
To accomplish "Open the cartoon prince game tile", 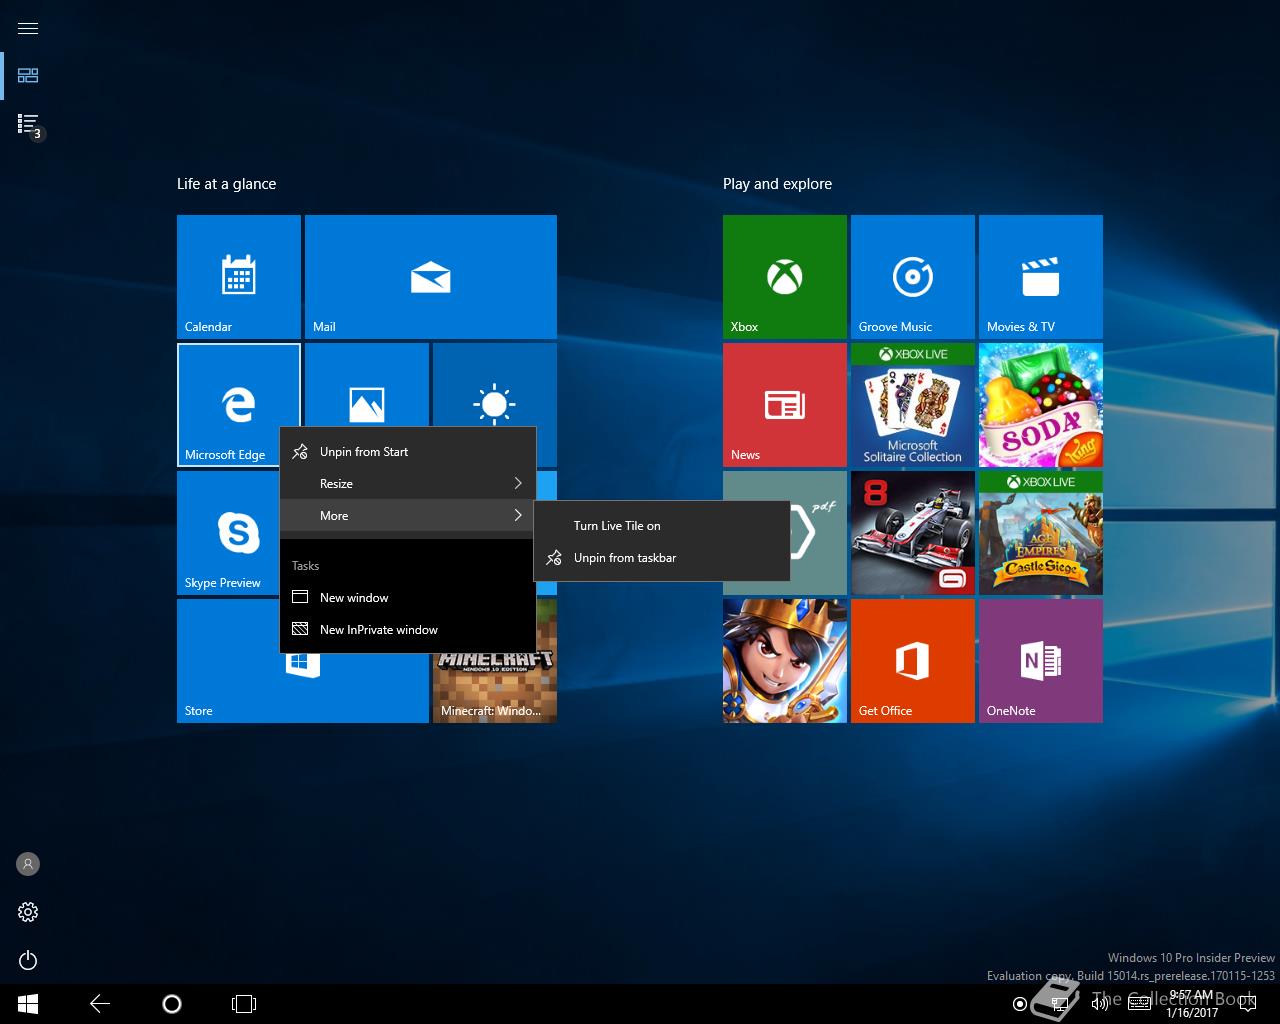I will [785, 661].
